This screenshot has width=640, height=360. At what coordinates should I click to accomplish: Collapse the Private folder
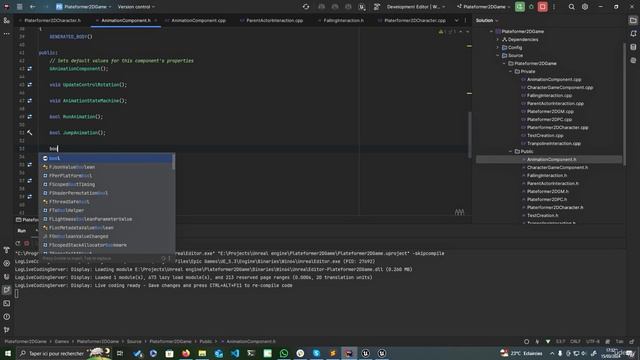(x=510, y=71)
